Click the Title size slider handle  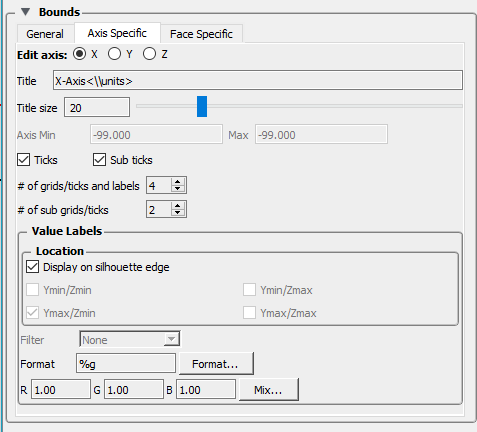(x=202, y=106)
